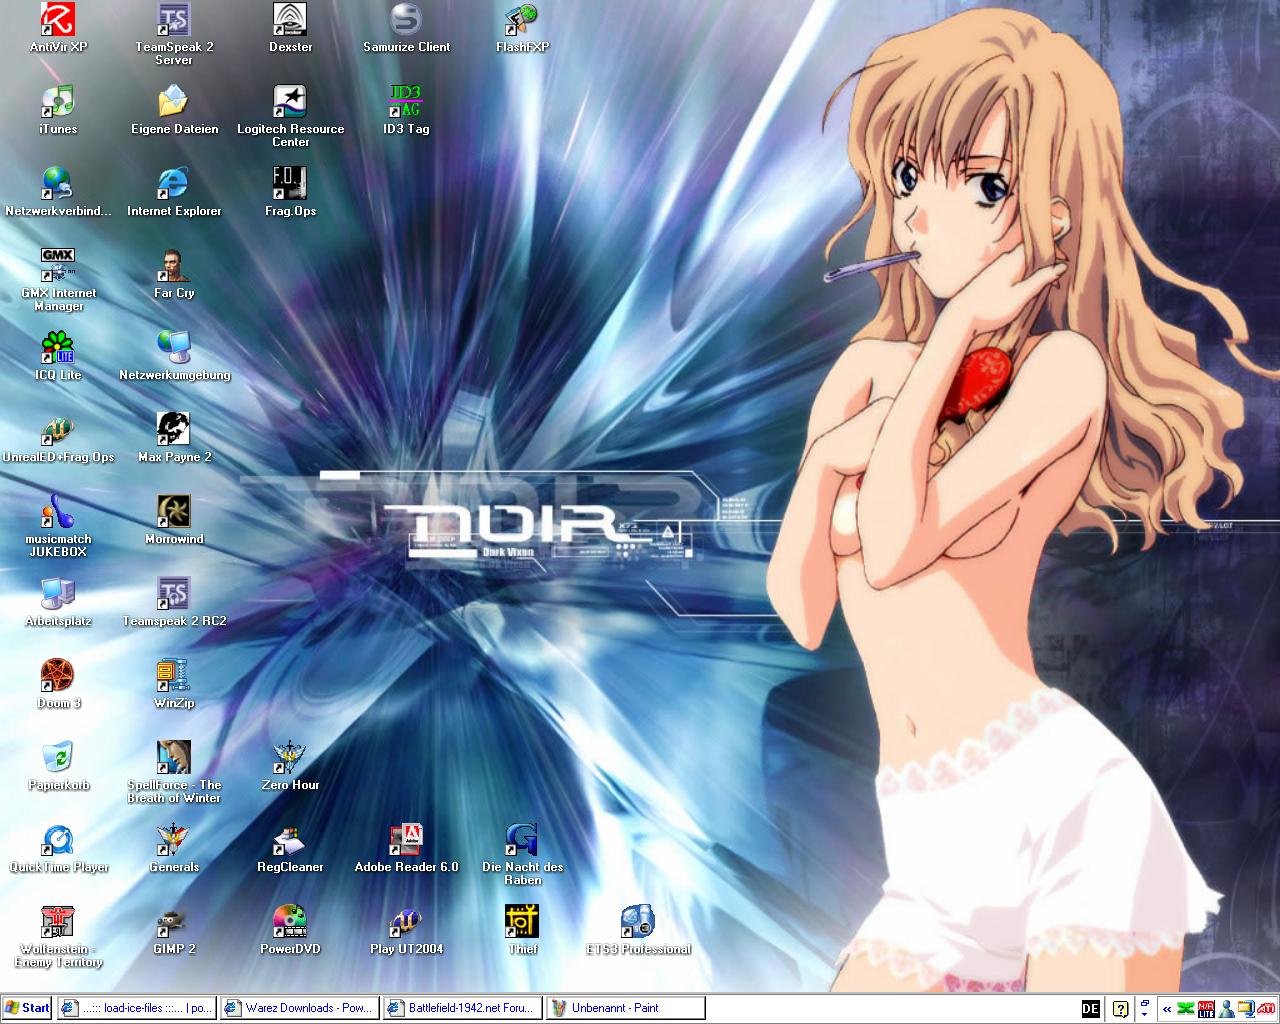Select Wolfenstein Enemy Territory icon
The width and height of the screenshot is (1280, 1024).
coord(58,936)
